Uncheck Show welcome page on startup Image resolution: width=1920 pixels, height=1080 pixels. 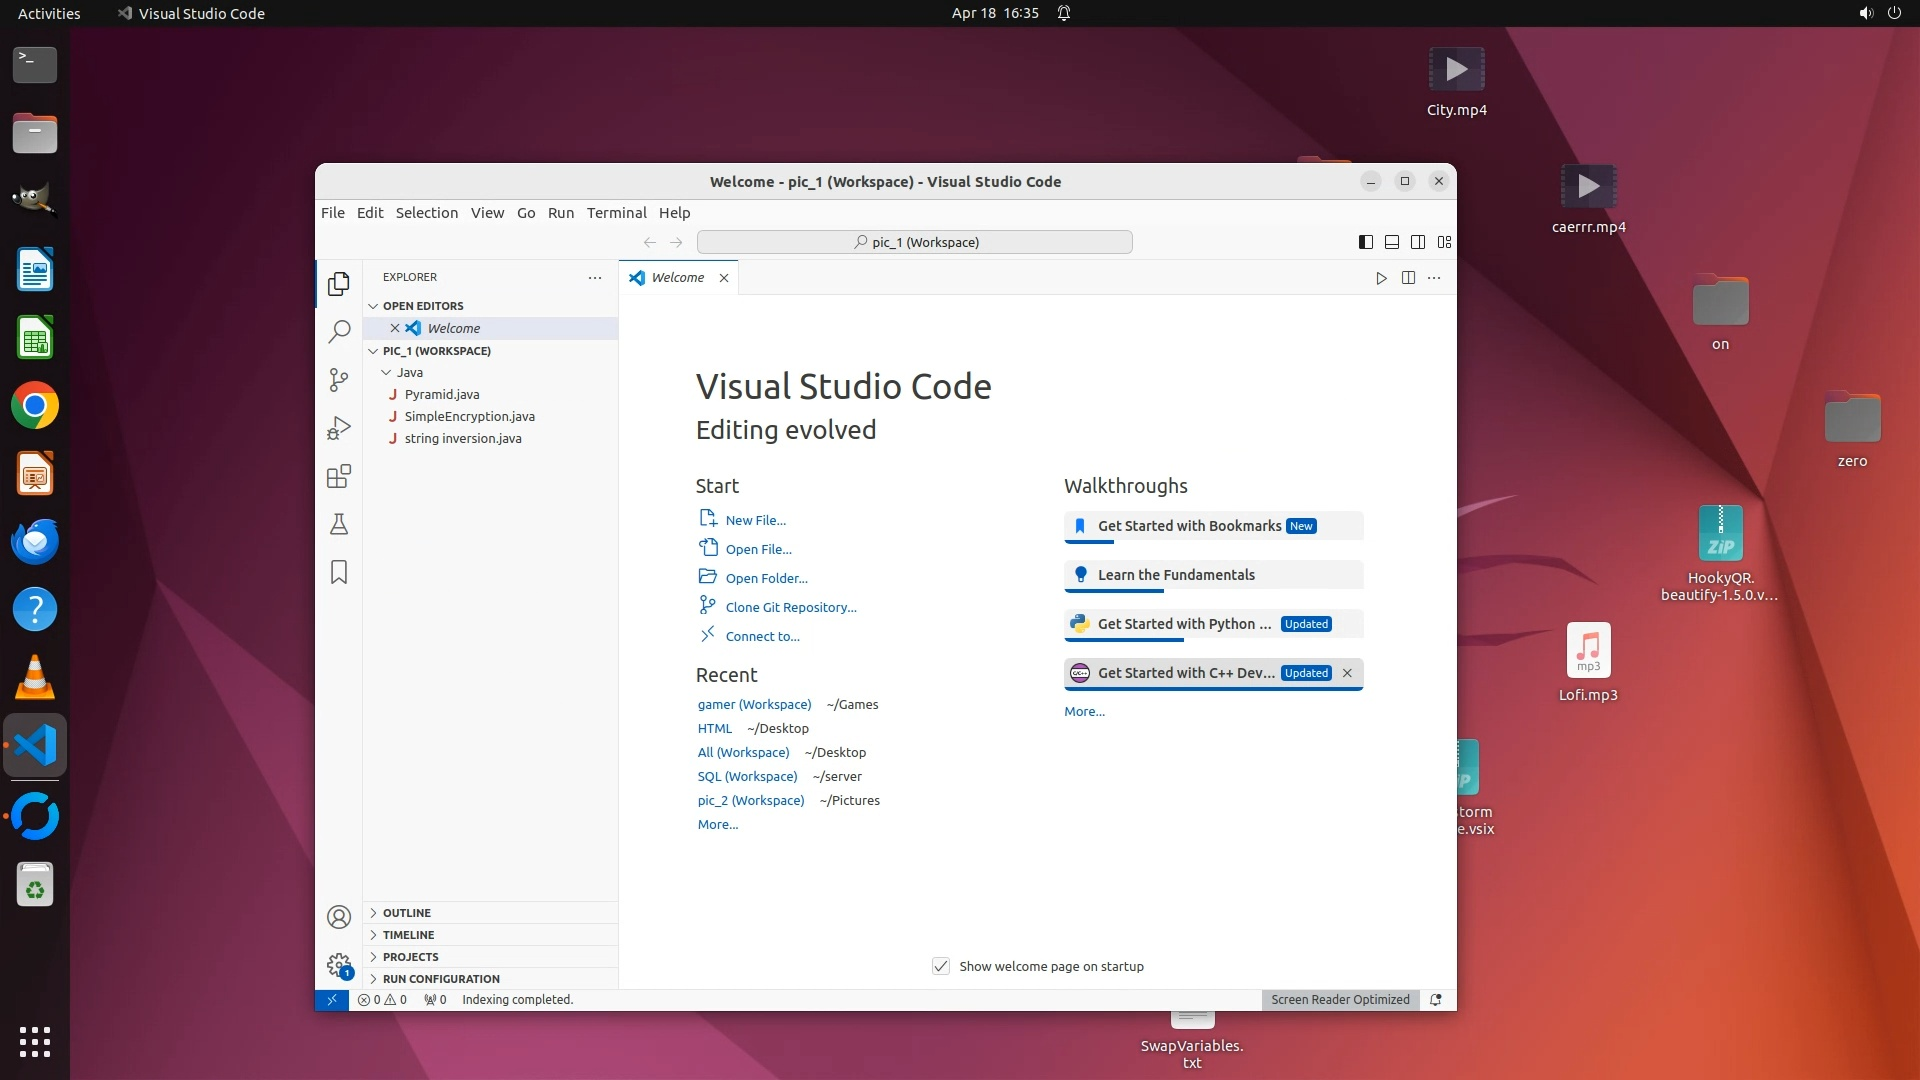(941, 966)
